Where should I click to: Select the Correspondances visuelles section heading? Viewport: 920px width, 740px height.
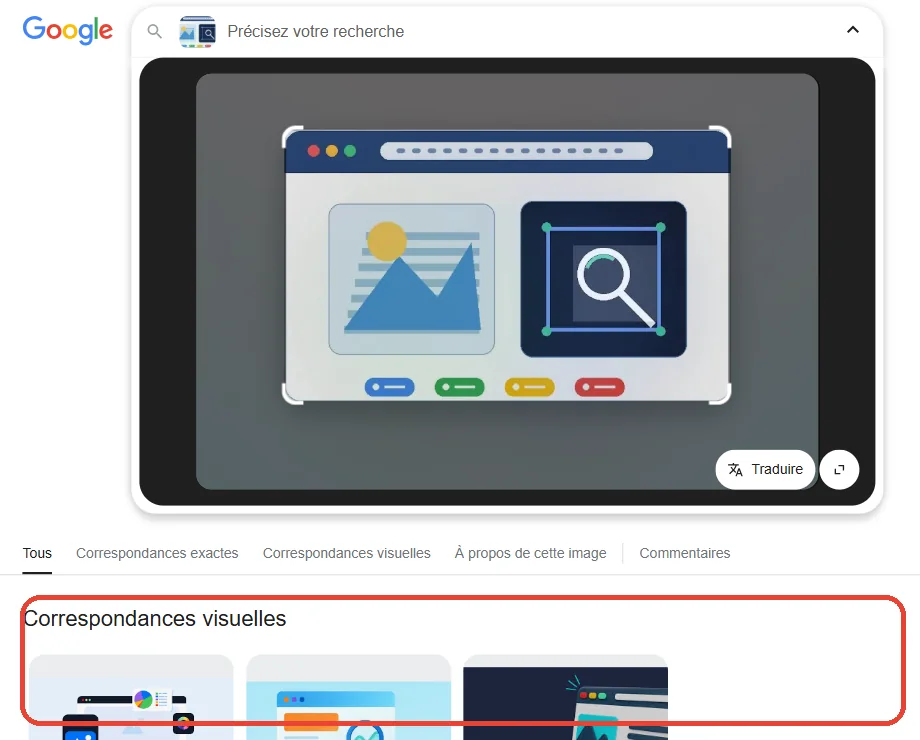click(x=155, y=619)
